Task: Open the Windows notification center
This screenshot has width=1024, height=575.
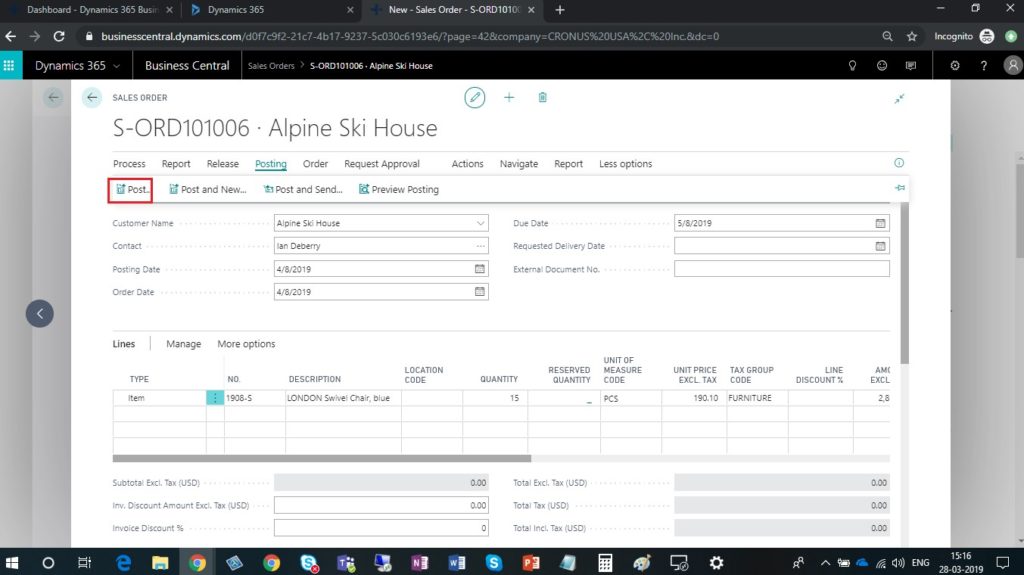Action: pos(1002,563)
